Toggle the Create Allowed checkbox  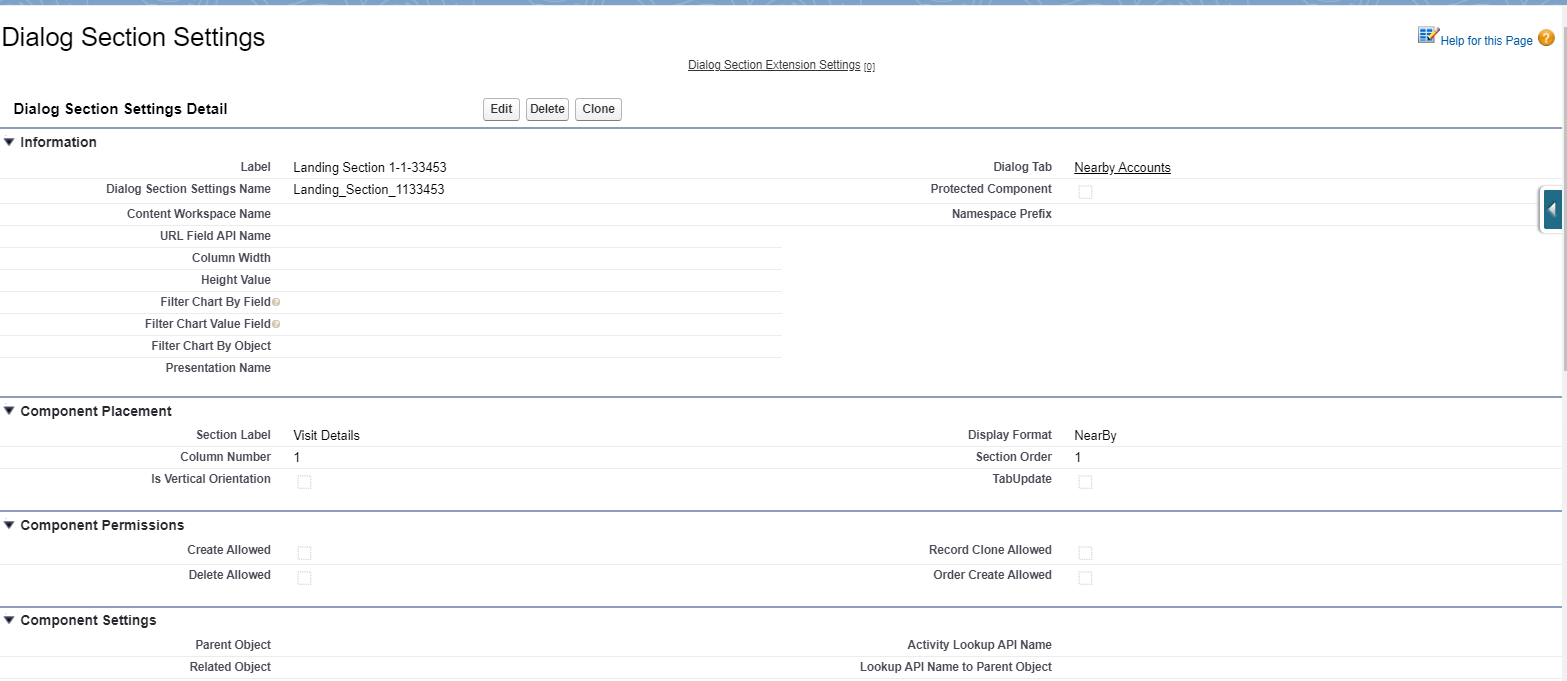[304, 553]
